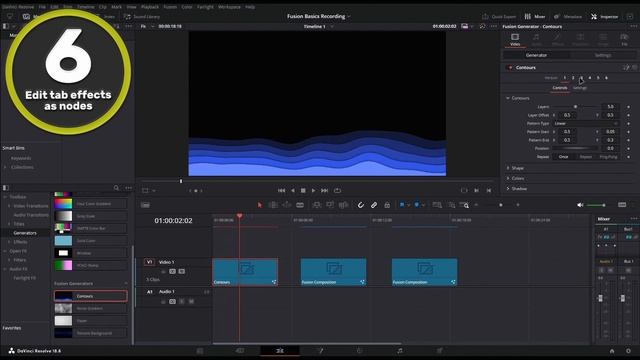This screenshot has width=640, height=360.
Task: Add a blue flag to the clip
Action: click(x=402, y=205)
